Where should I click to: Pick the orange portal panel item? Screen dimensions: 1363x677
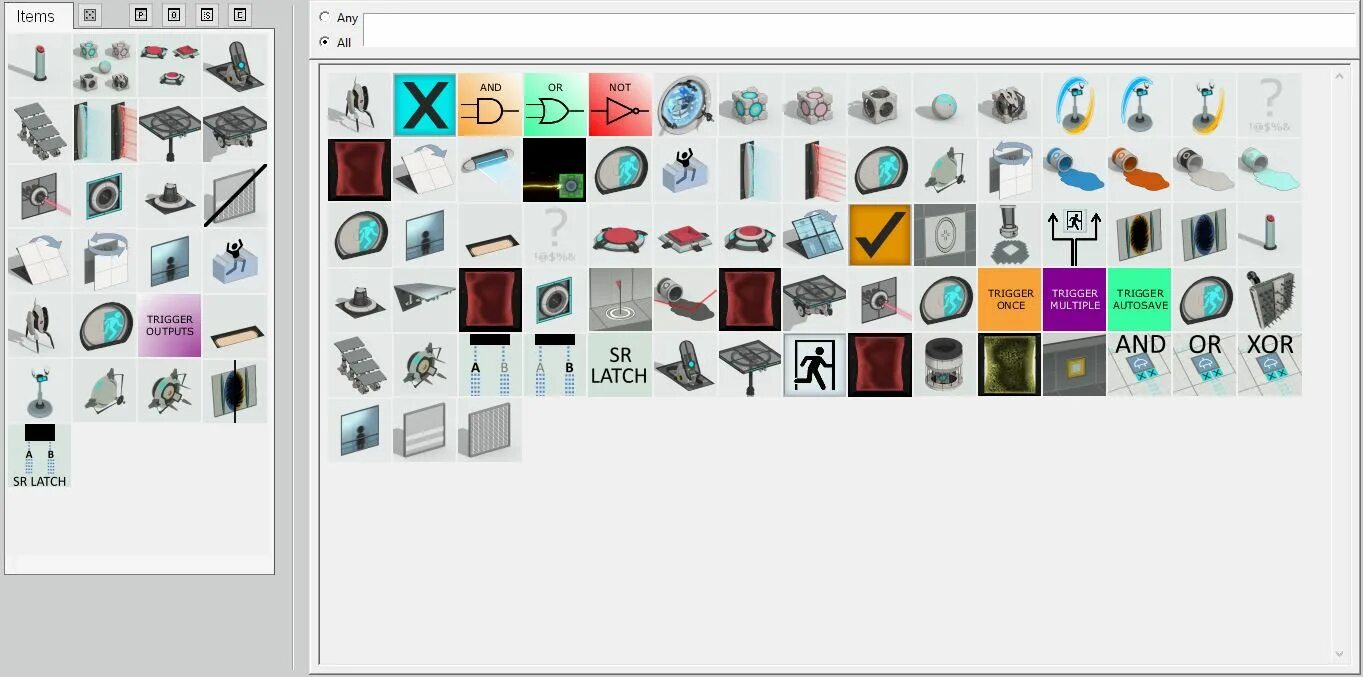point(1140,235)
